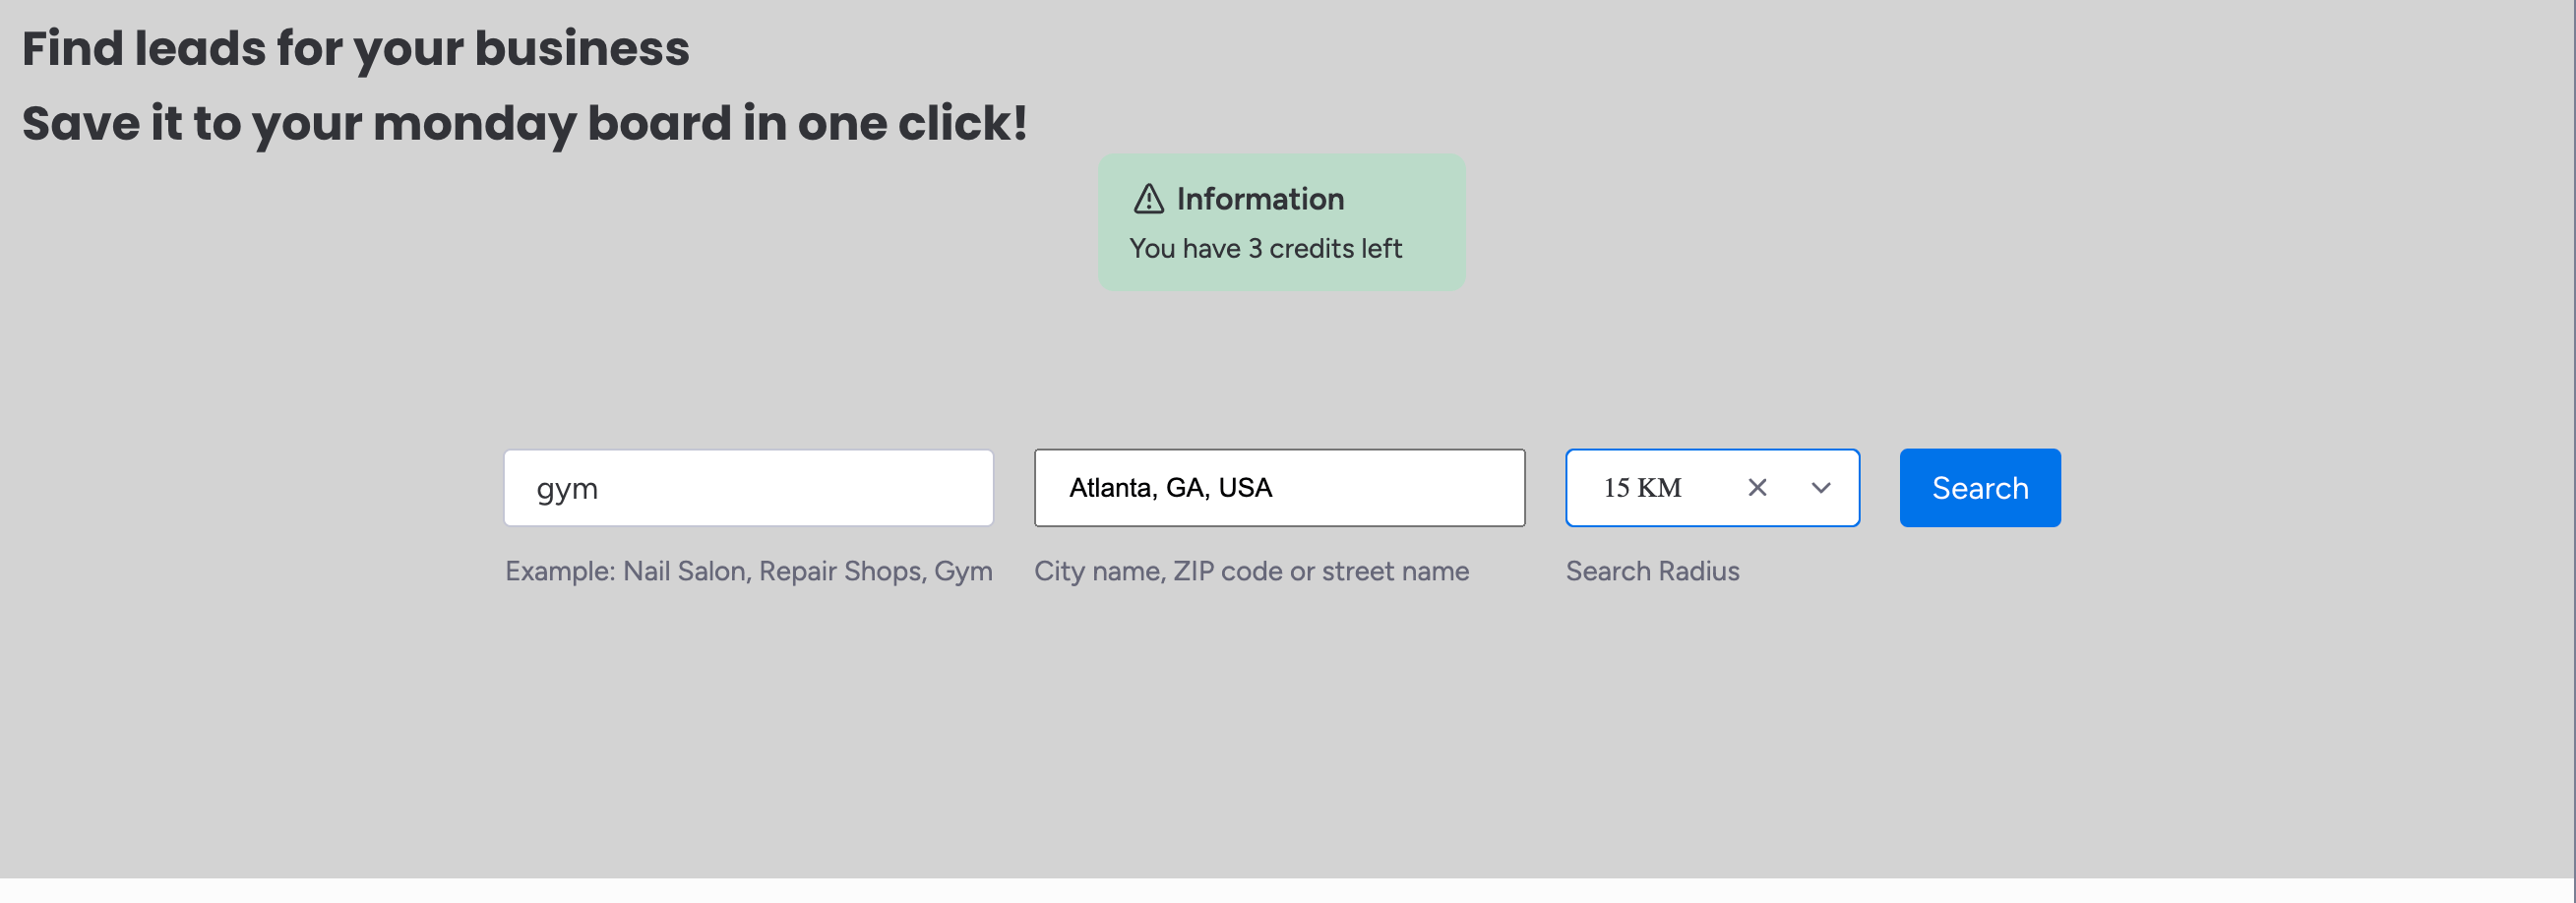Viewport: 2576px width, 903px height.
Task: Click the number 3 in the credits message
Action: (1255, 248)
